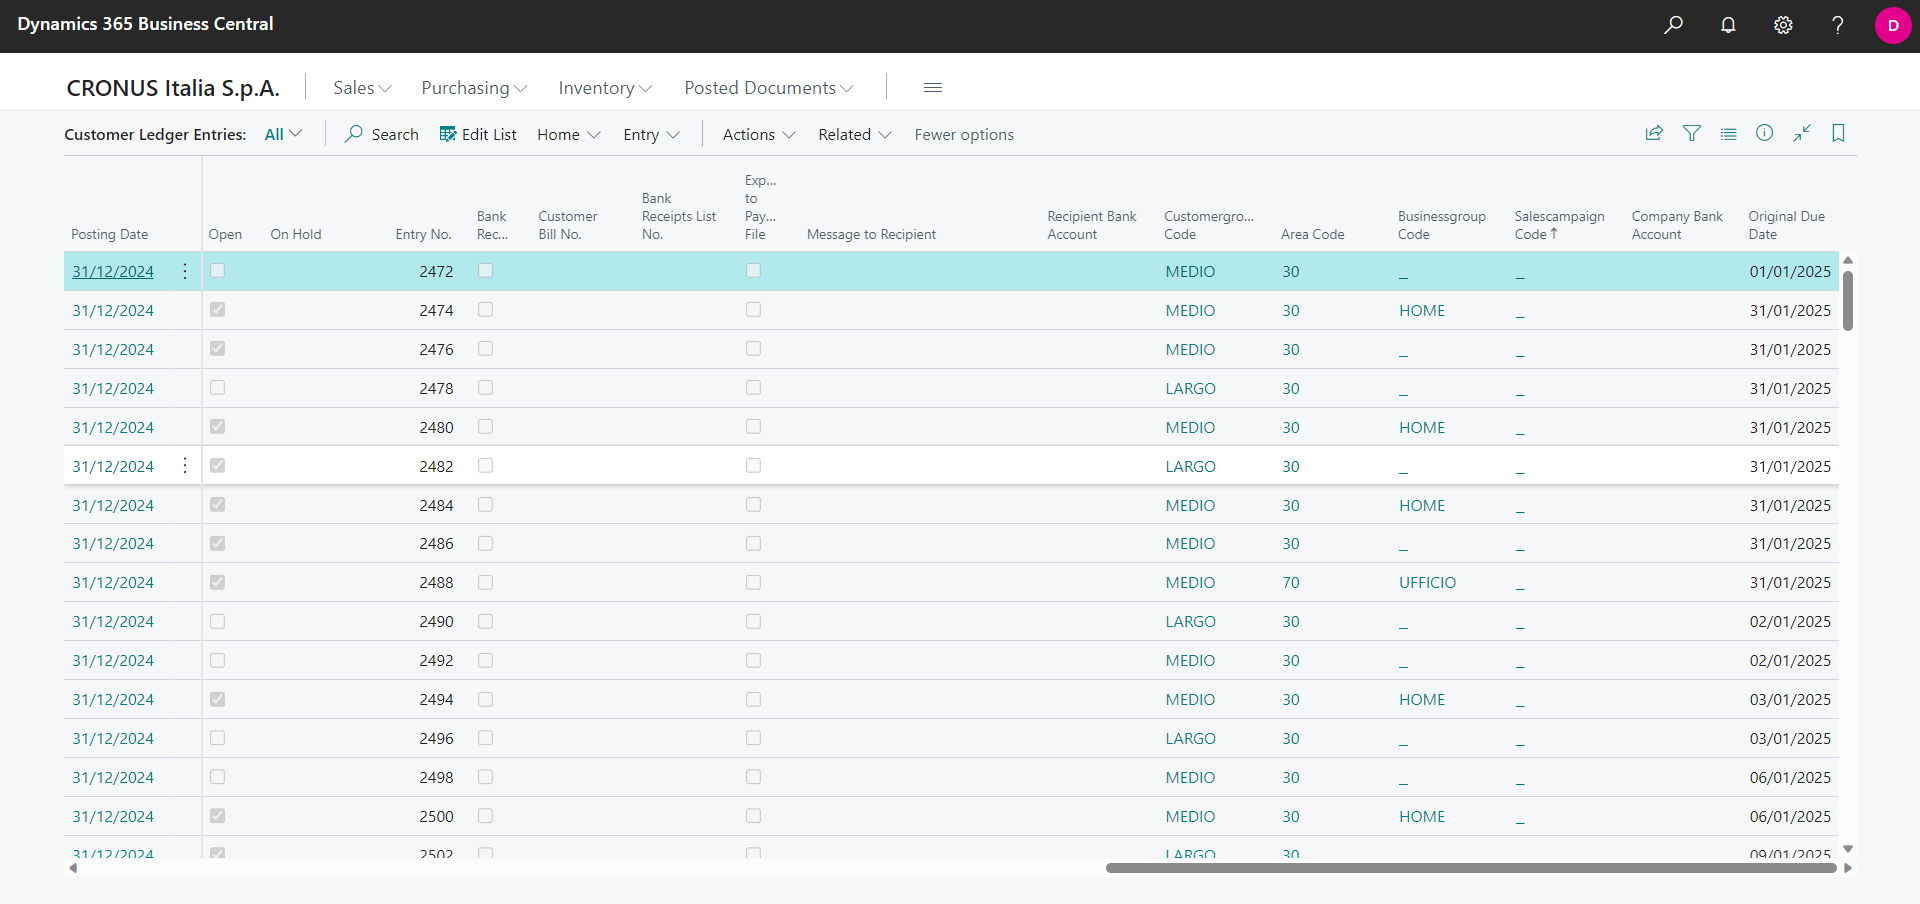This screenshot has height=904, width=1920.
Task: Collapse the page with arrows icon
Action: coord(1802,133)
